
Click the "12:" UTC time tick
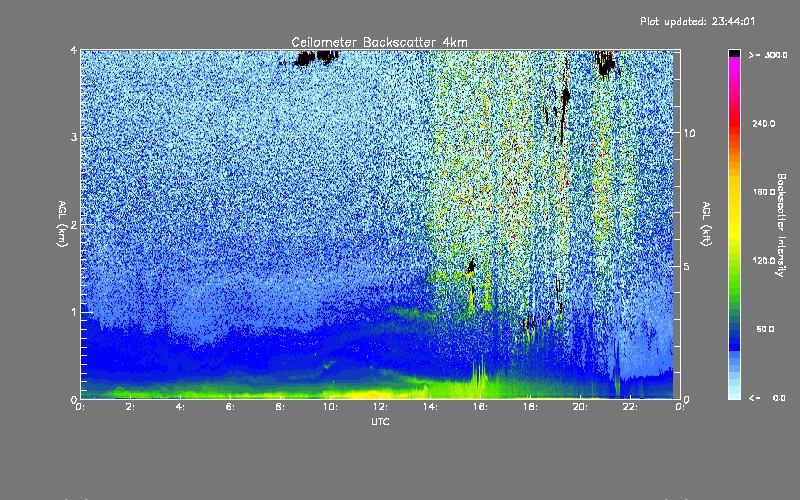(x=380, y=407)
